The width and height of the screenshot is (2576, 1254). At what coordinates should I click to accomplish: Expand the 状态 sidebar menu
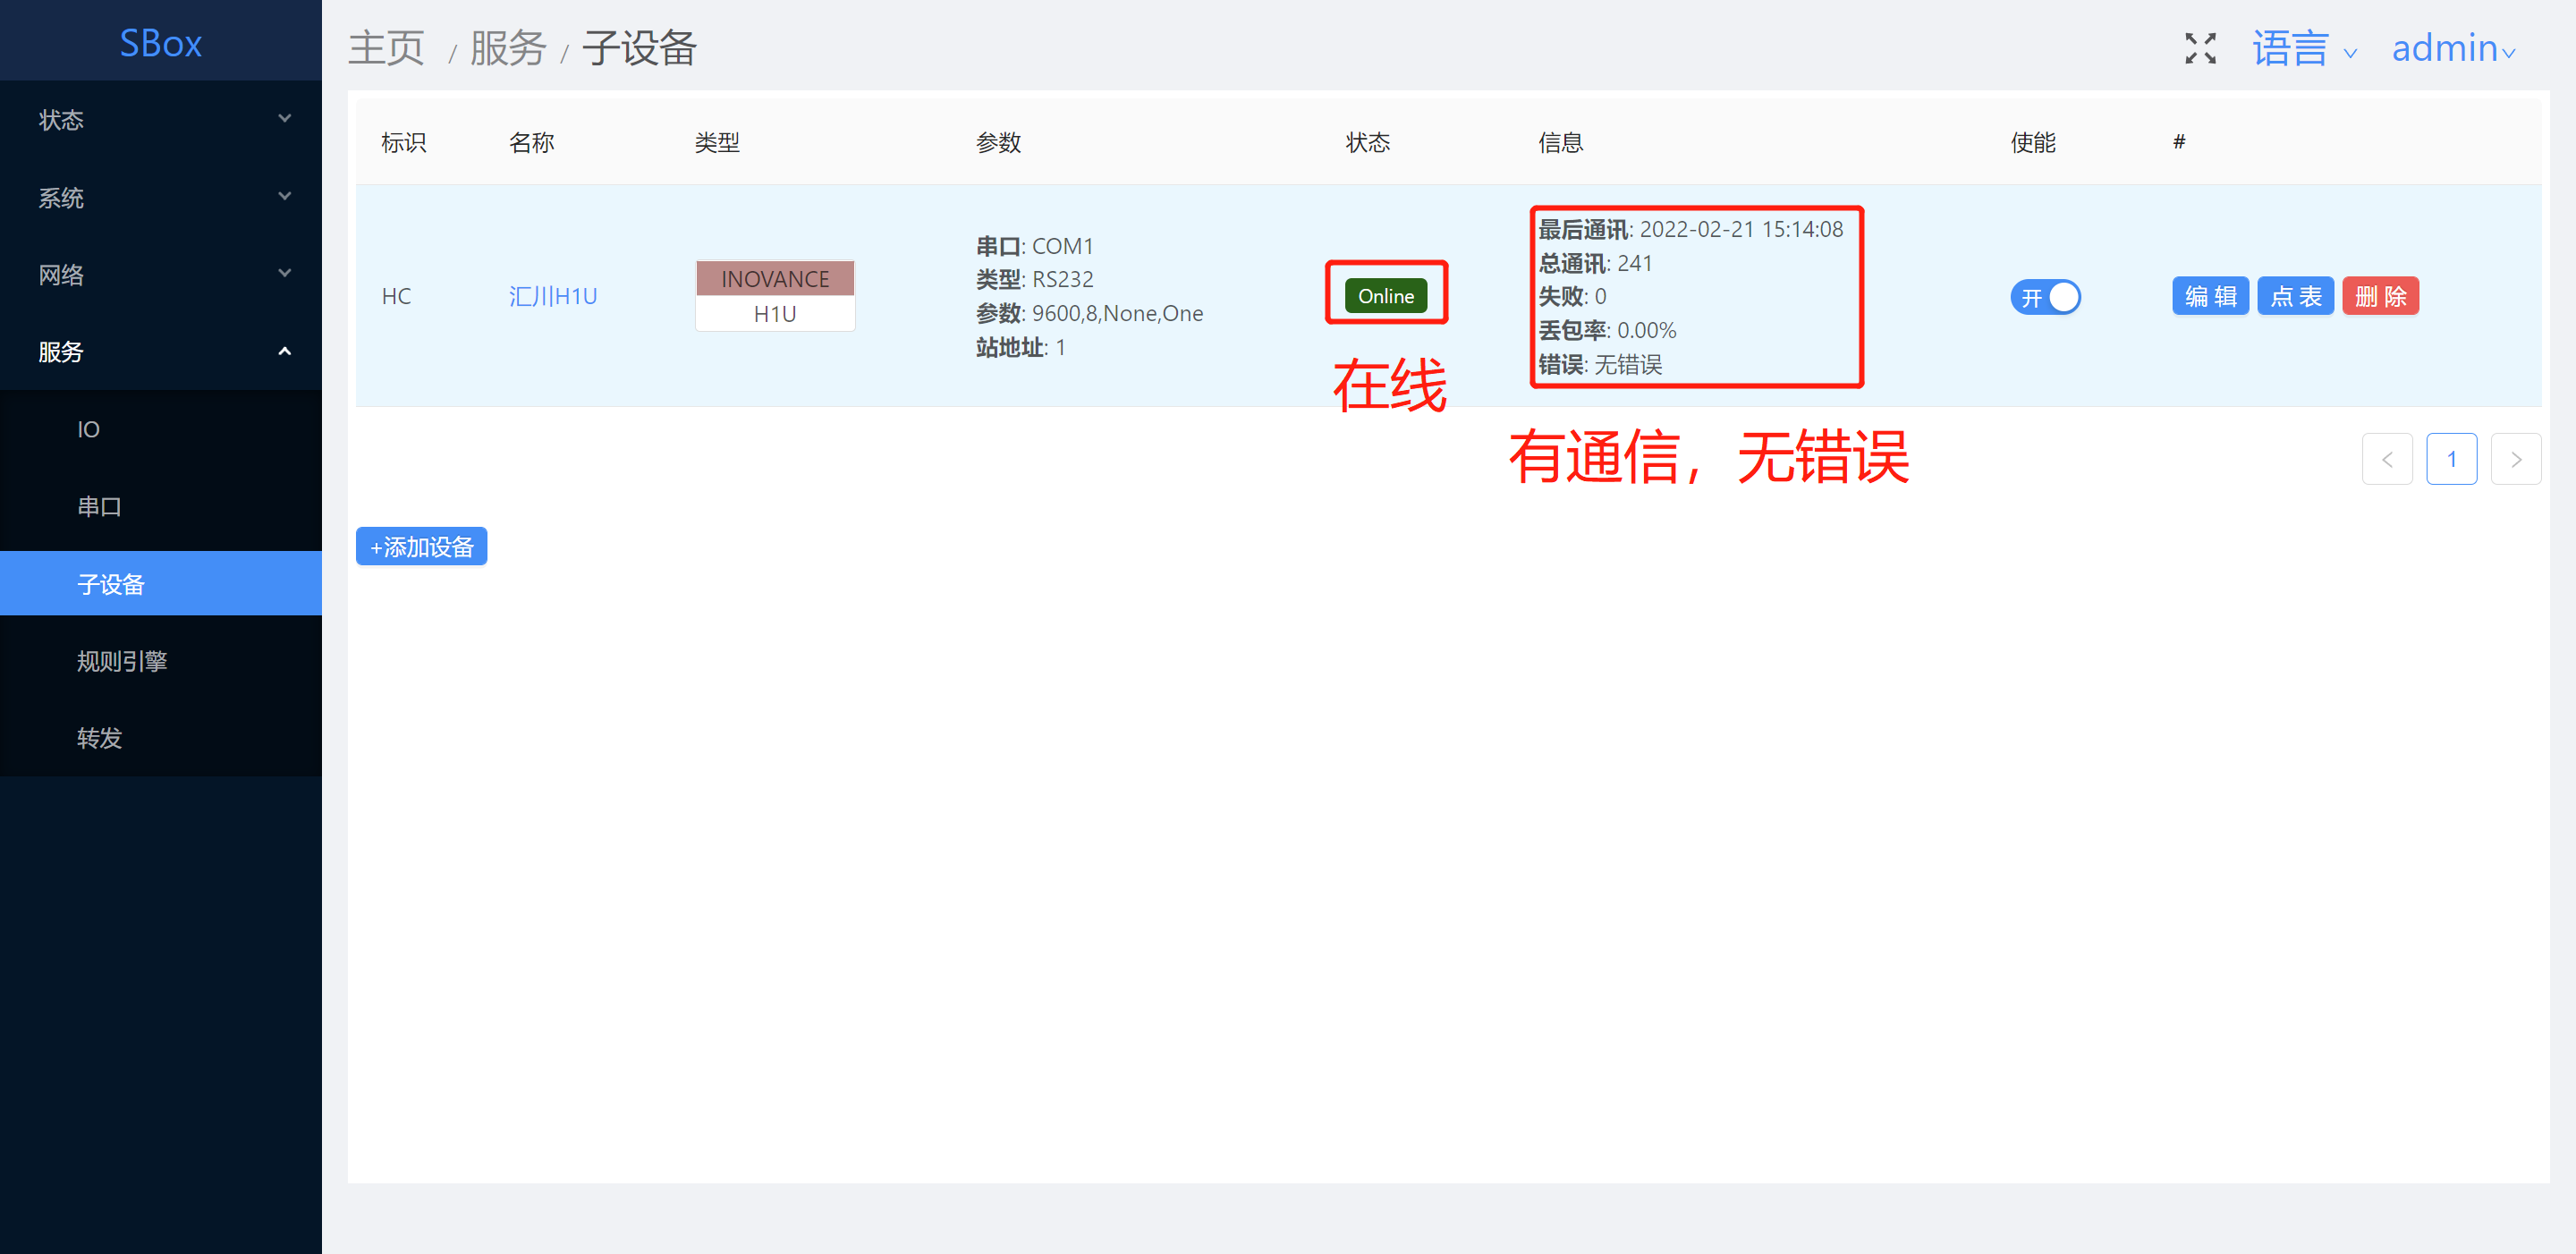[160, 120]
